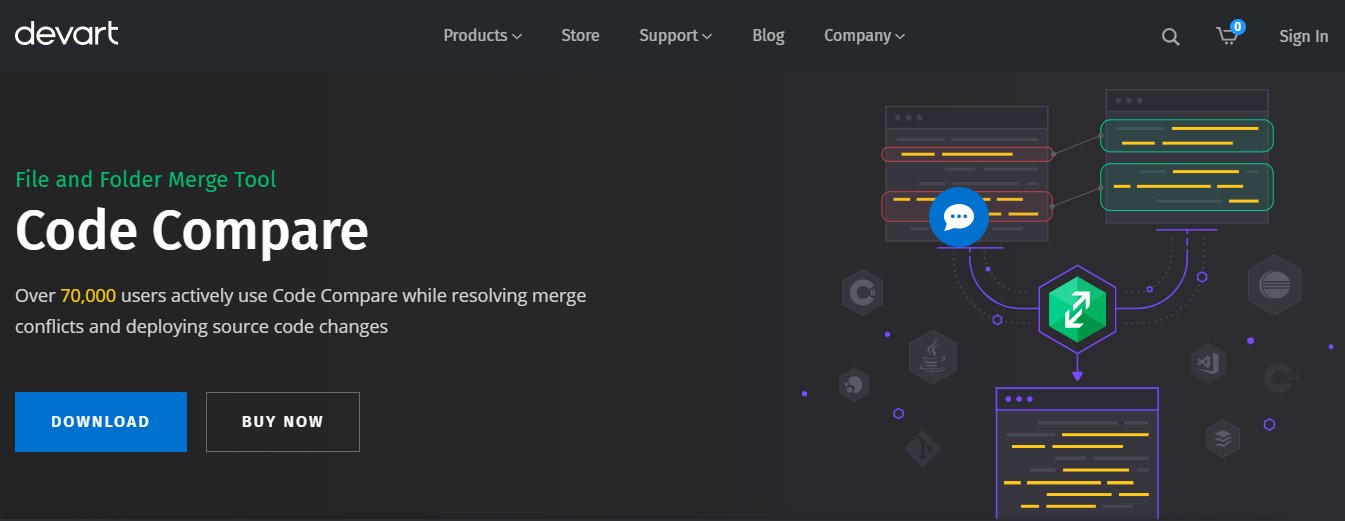Open the live chat bubble
The image size is (1345, 521).
(x=958, y=217)
